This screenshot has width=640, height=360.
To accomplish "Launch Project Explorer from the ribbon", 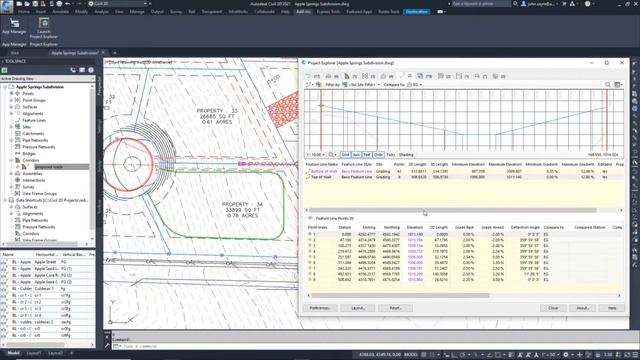I will [44, 23].
